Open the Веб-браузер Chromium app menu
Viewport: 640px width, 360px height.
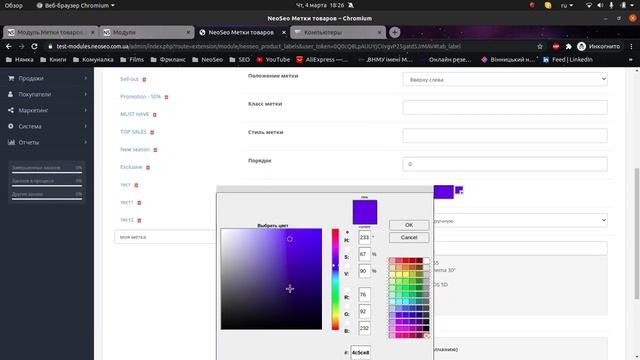coord(76,5)
